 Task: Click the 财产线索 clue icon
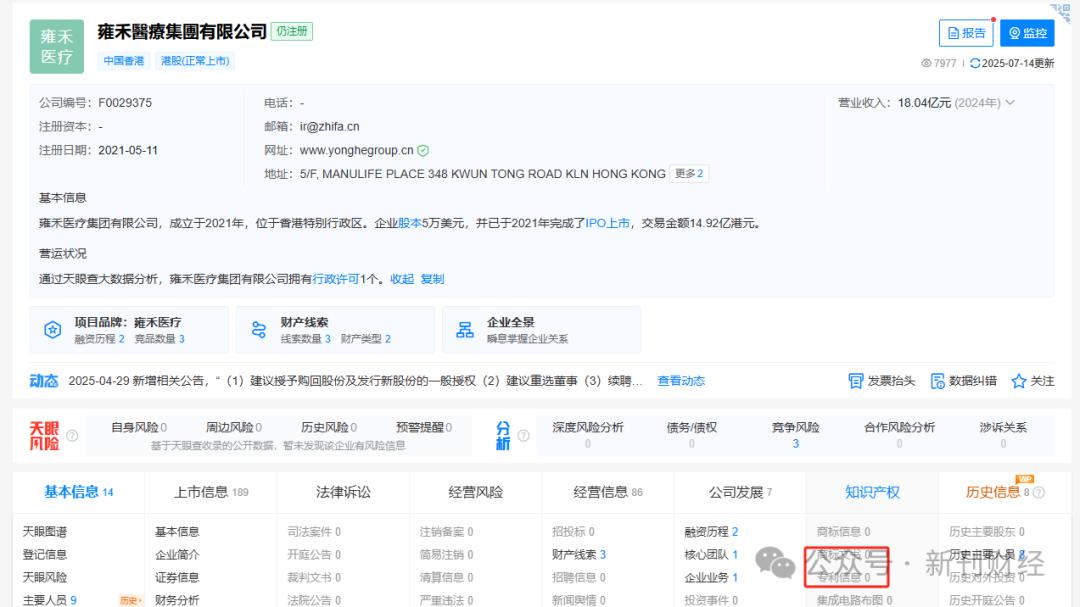click(x=259, y=330)
